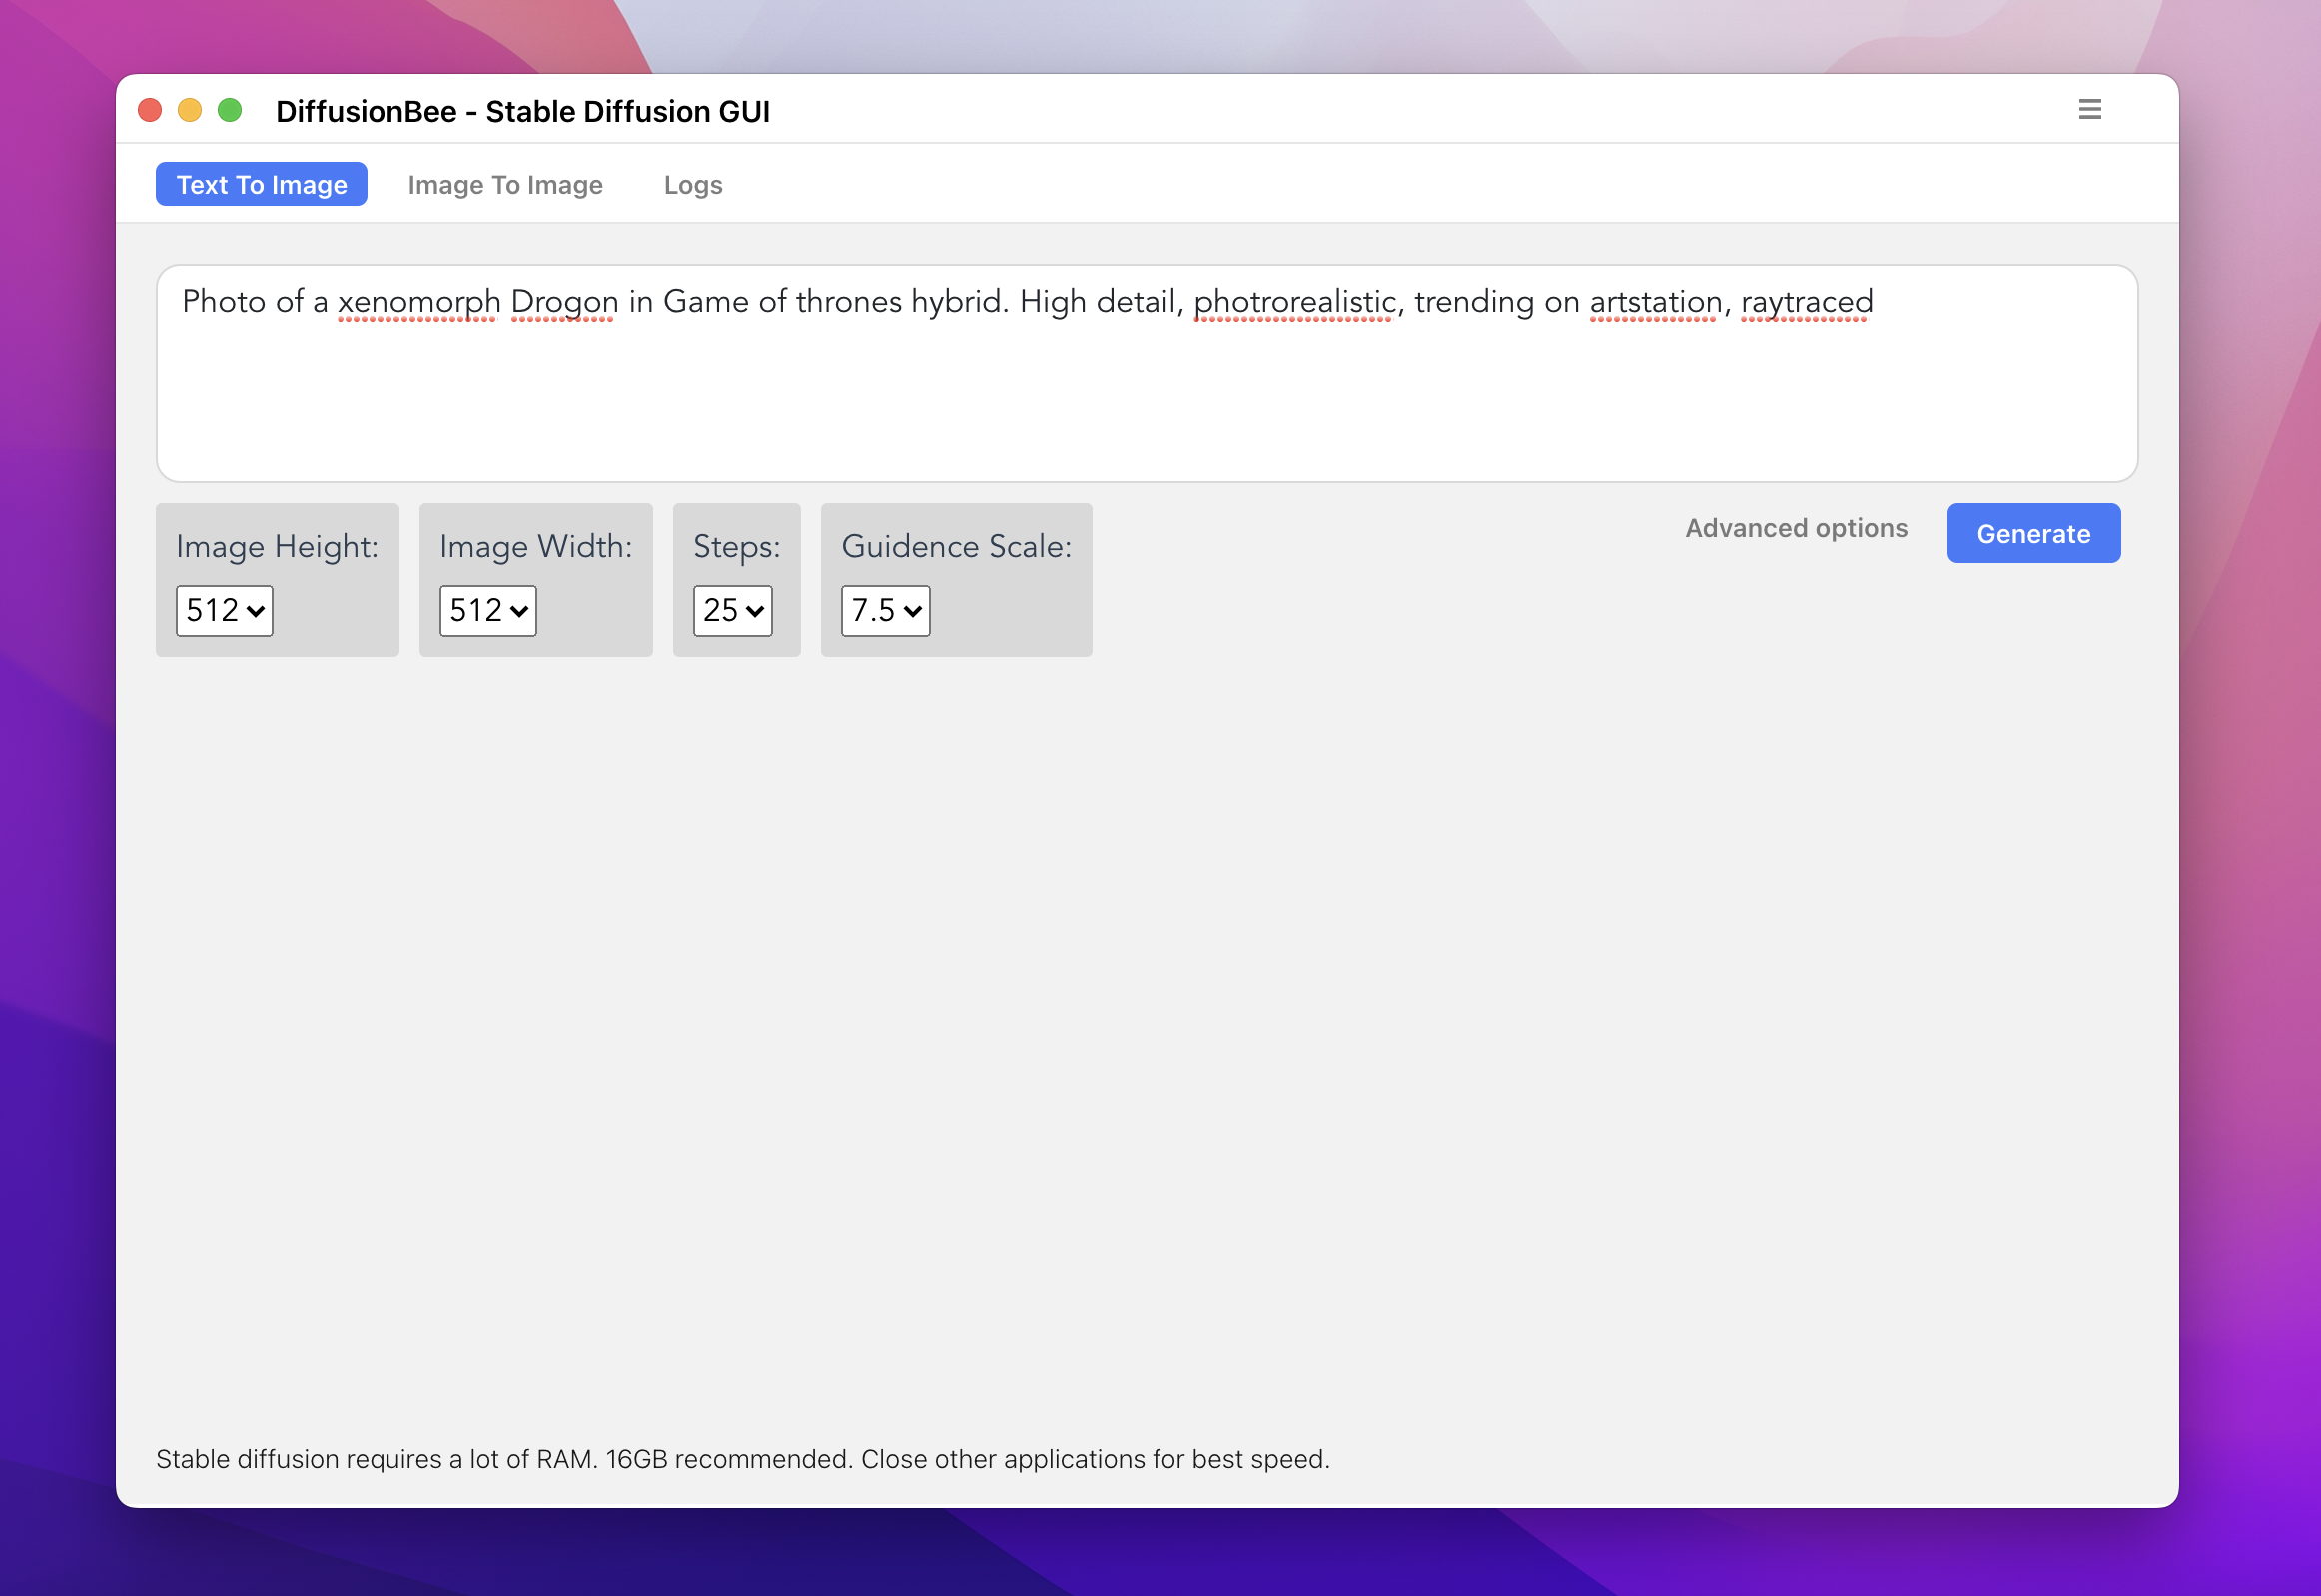Expand the Image Width dropdown

[486, 610]
